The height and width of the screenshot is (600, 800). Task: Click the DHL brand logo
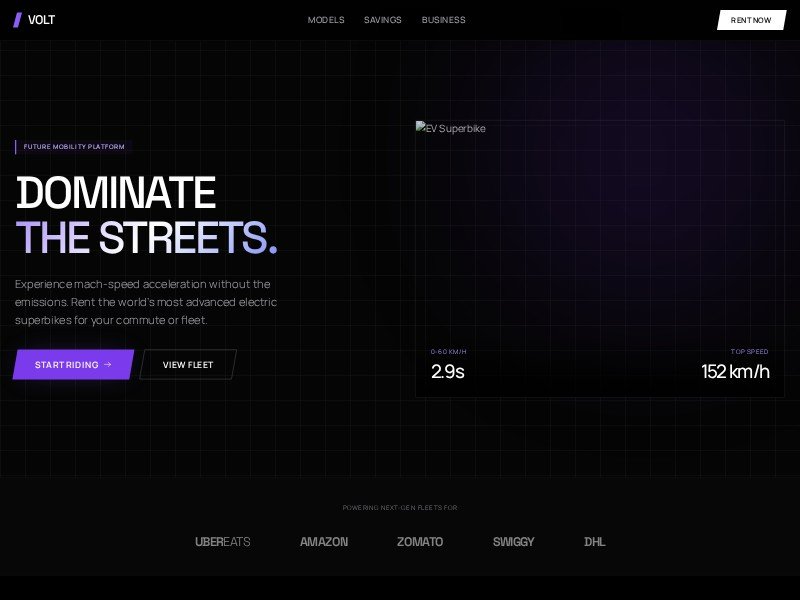(x=594, y=542)
